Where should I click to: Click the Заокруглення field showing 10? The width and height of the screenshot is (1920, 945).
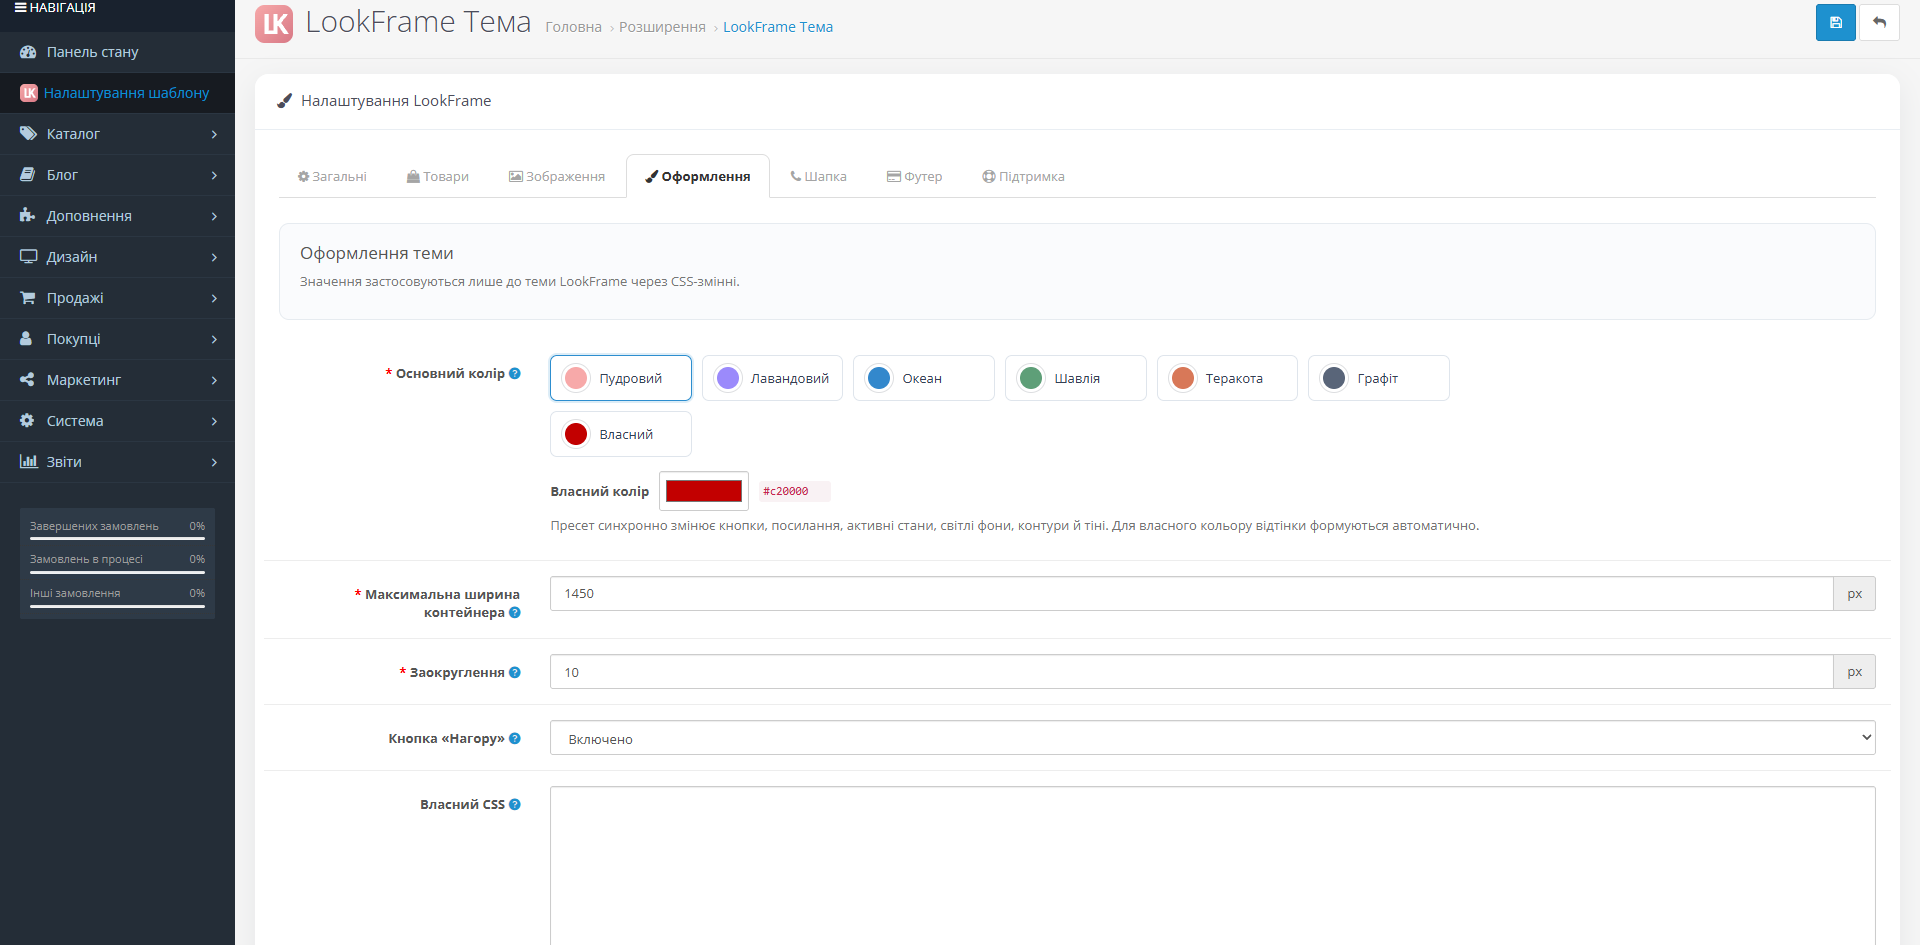[1191, 672]
